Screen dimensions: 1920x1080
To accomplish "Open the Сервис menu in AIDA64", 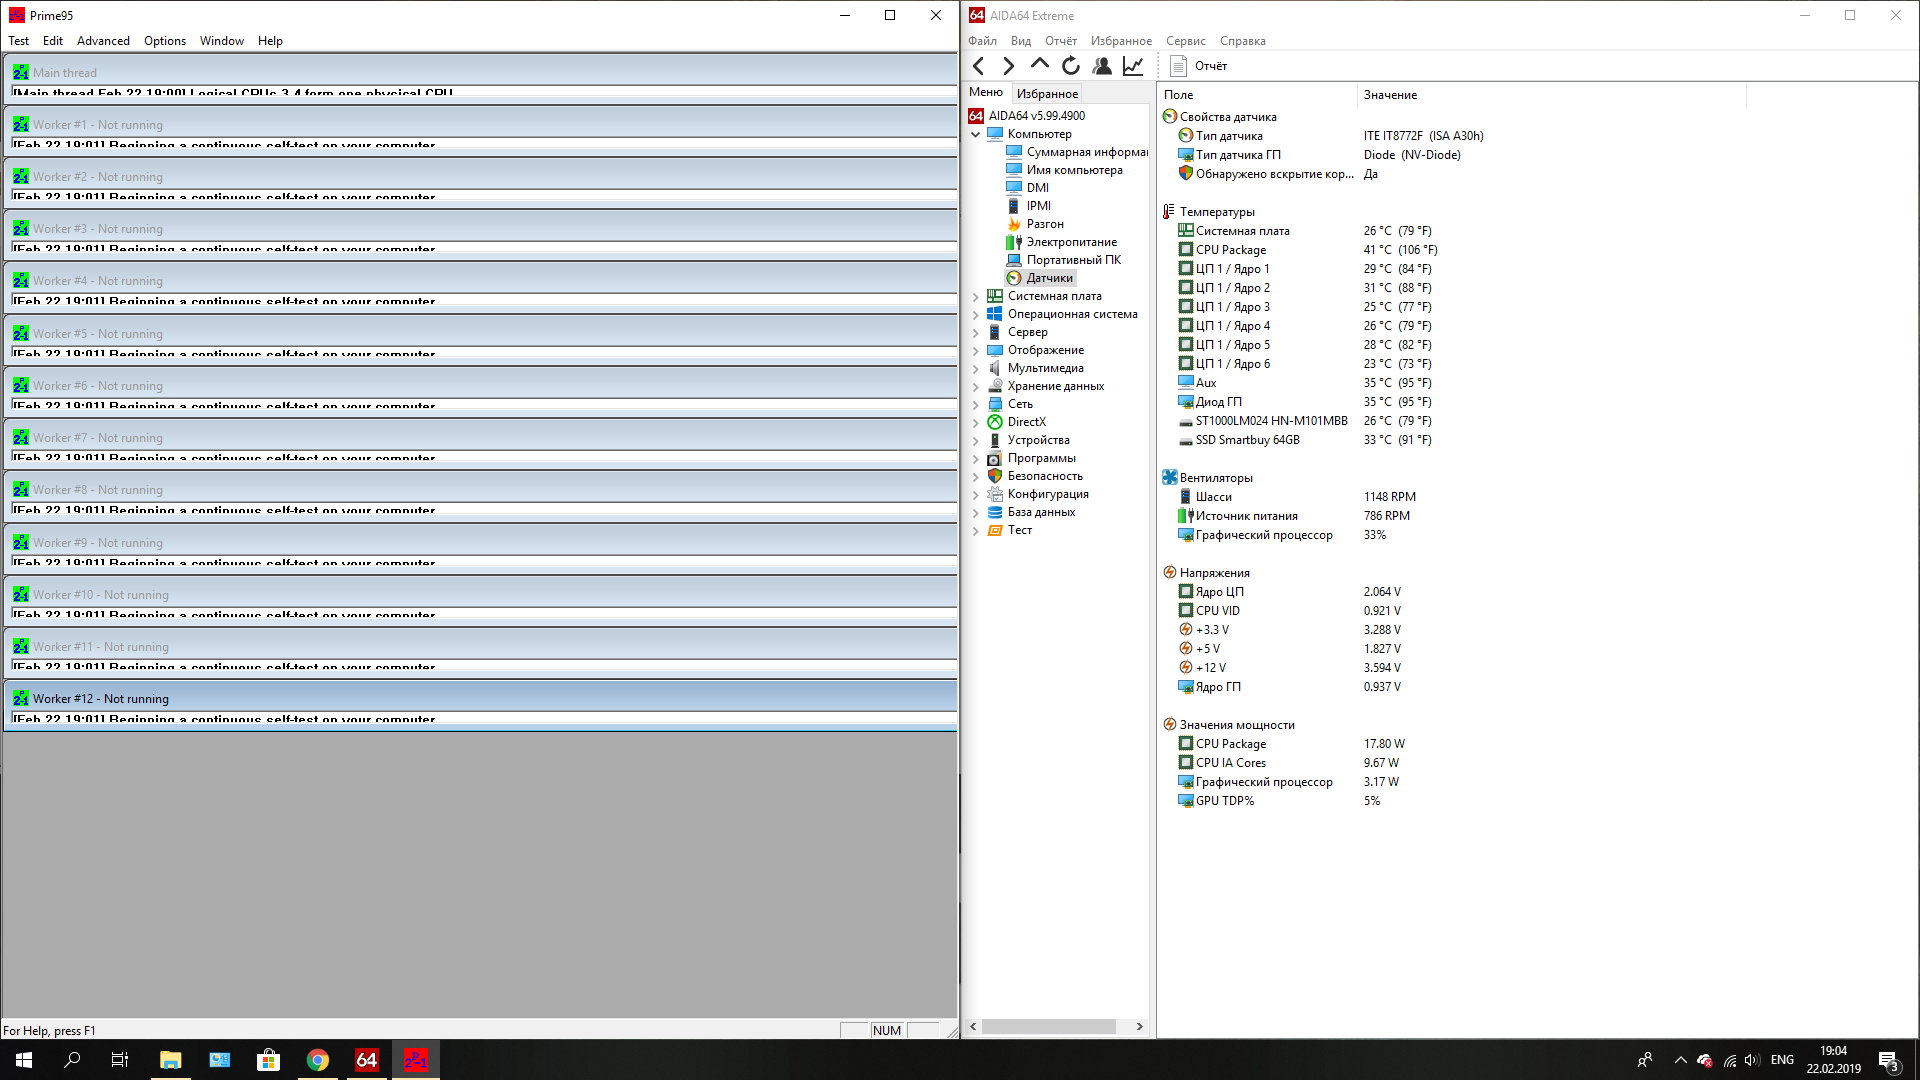I will click(x=1185, y=41).
